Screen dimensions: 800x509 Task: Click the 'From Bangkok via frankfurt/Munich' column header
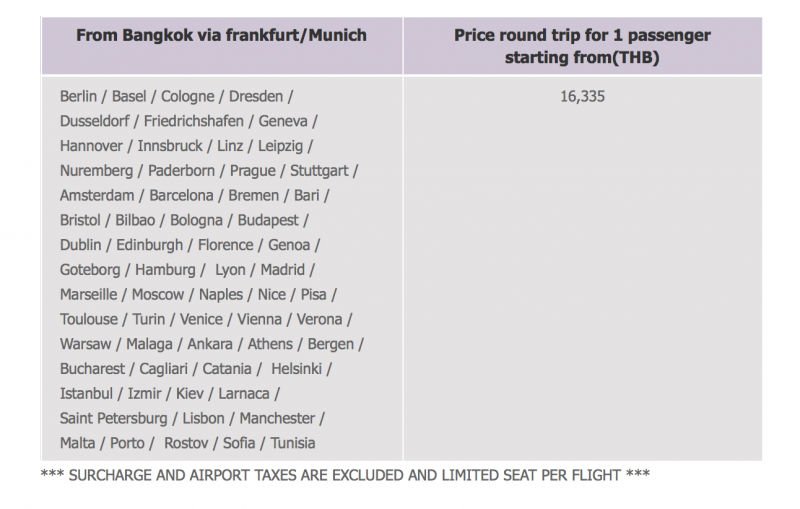(221, 36)
